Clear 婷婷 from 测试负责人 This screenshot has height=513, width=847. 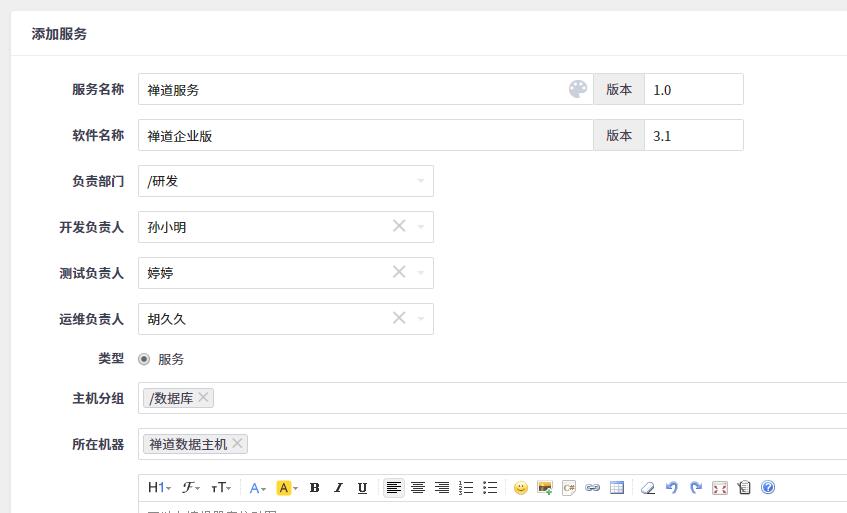(399, 272)
